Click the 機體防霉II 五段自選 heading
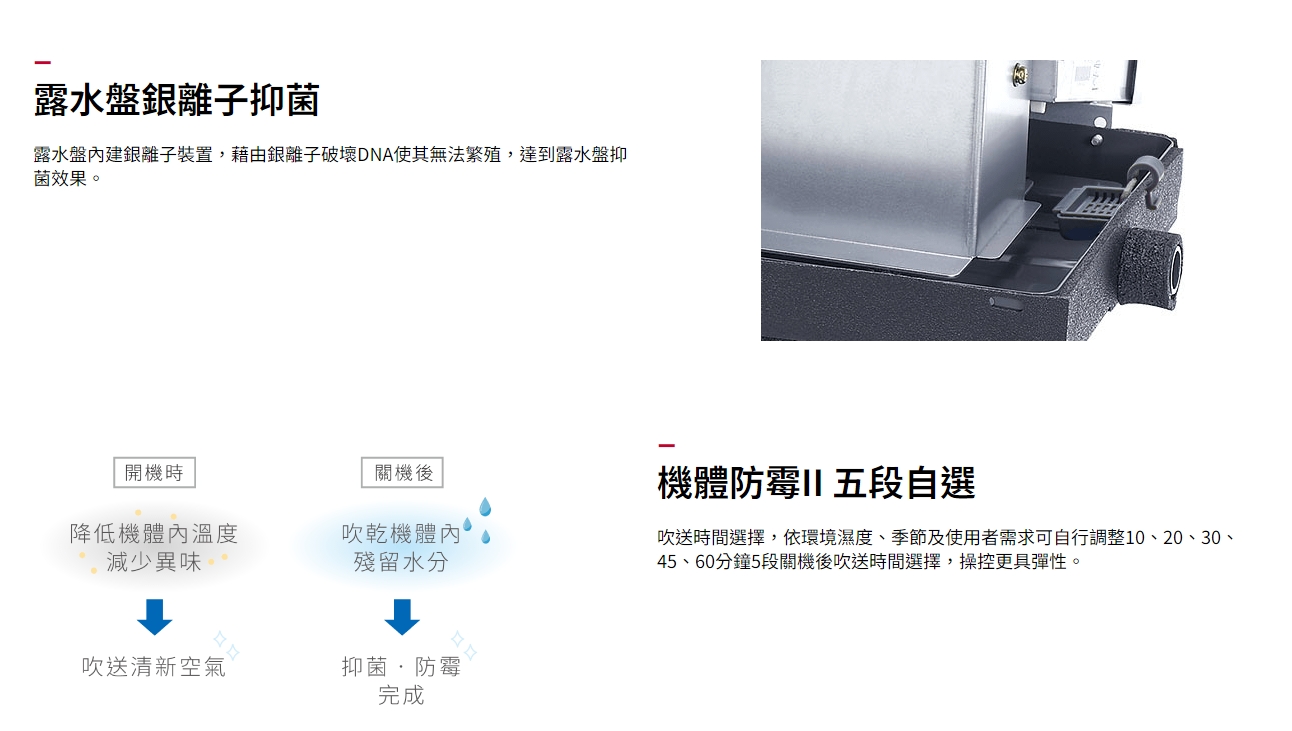The image size is (1292, 731). 816,483
